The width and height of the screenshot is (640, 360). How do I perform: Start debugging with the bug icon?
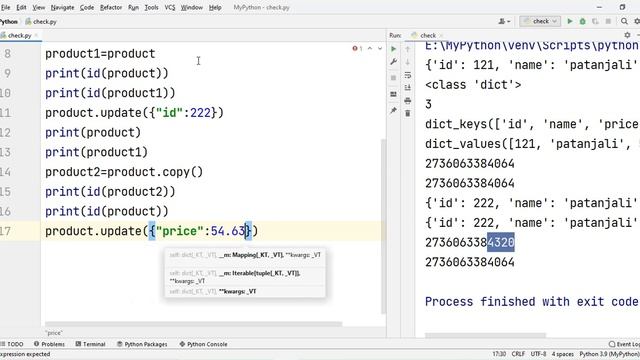point(582,21)
